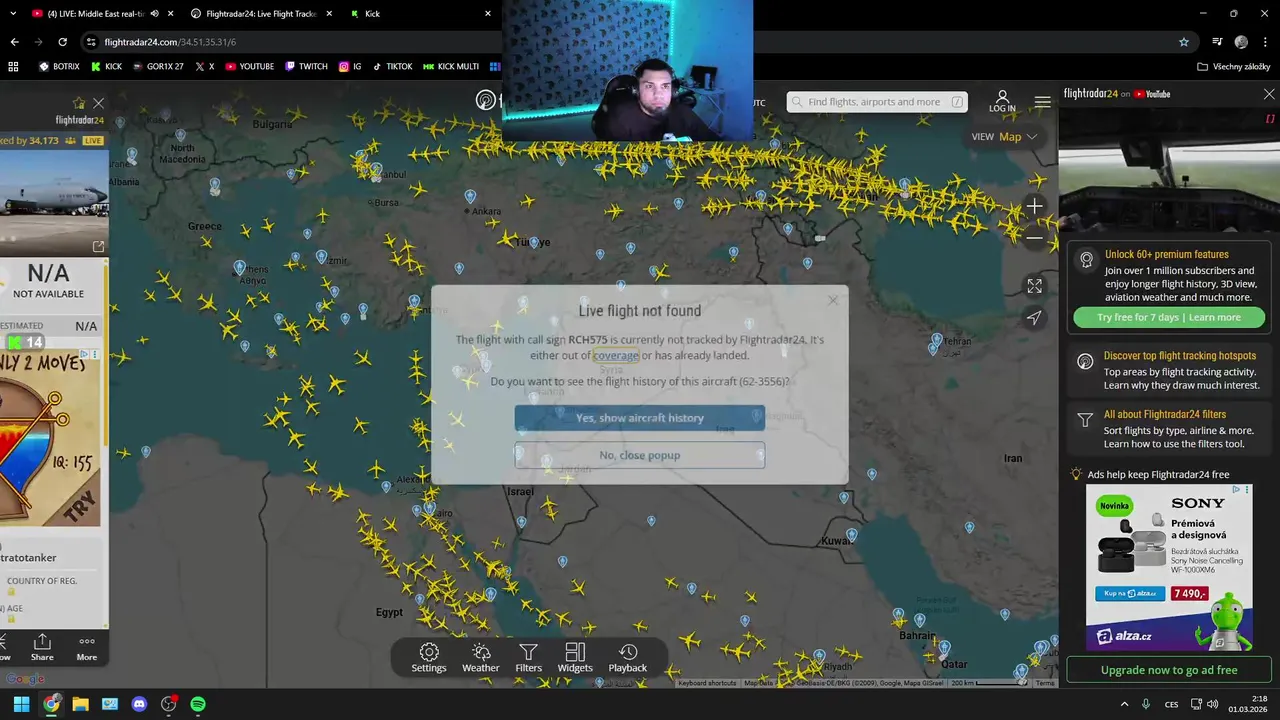Open the hamburger menu of Flightradar24

point(1043,102)
